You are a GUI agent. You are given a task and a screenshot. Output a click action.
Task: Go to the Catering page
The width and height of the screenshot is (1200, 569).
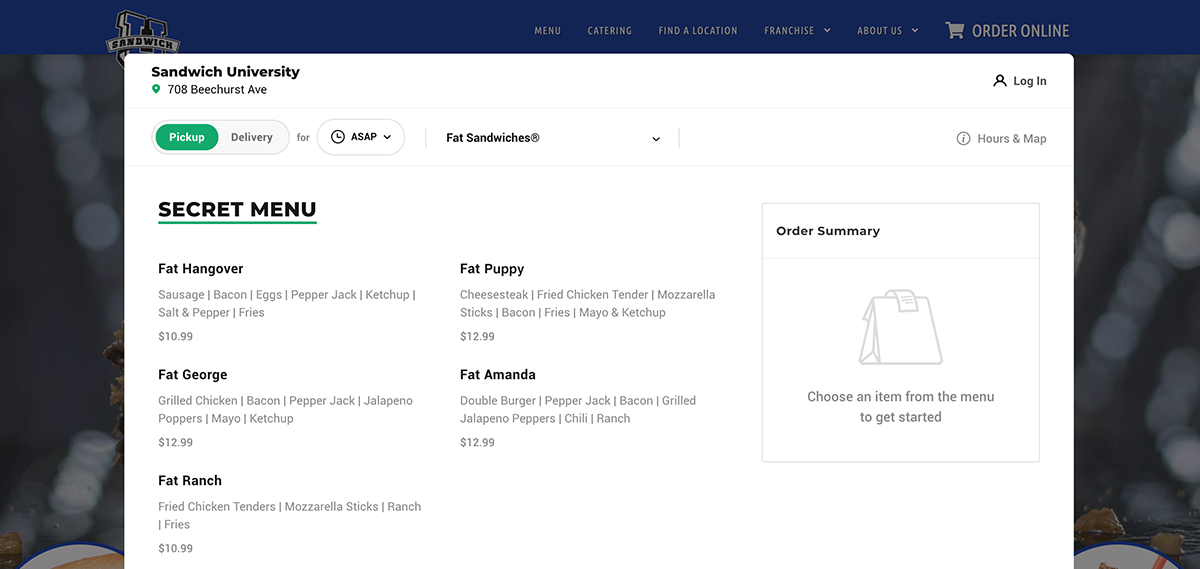point(609,31)
